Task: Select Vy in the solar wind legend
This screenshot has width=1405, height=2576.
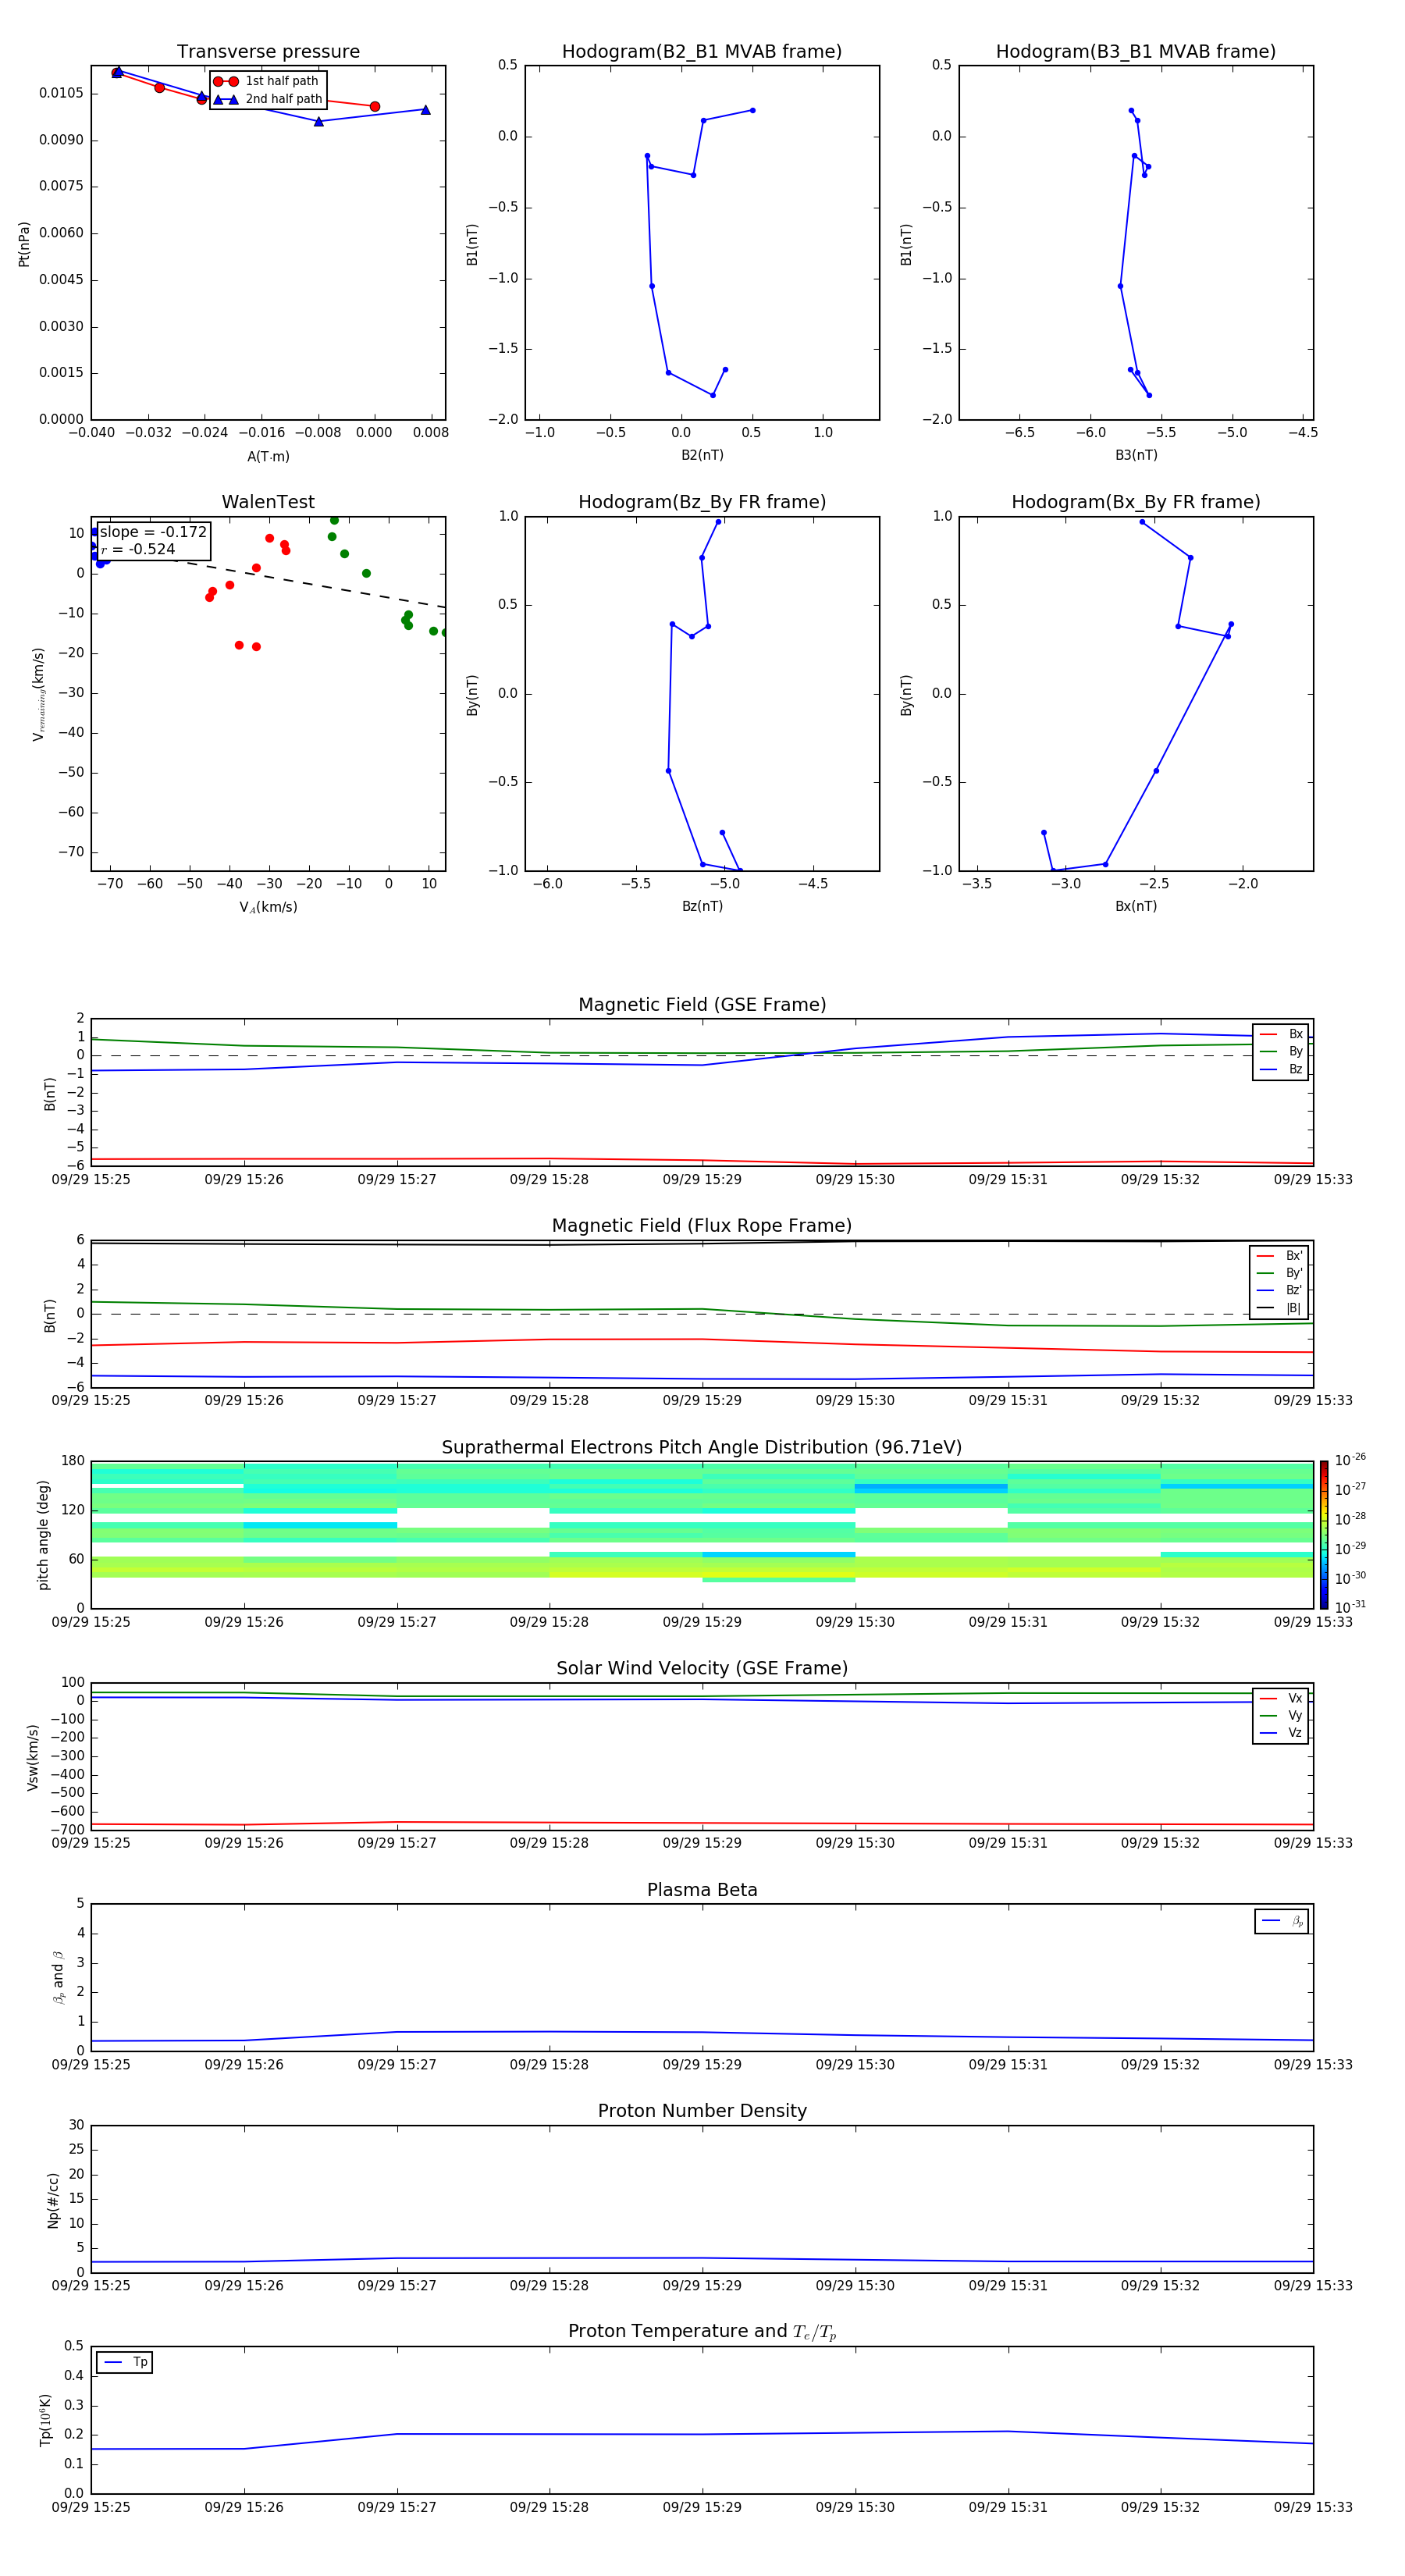Action: (x=1281, y=1716)
